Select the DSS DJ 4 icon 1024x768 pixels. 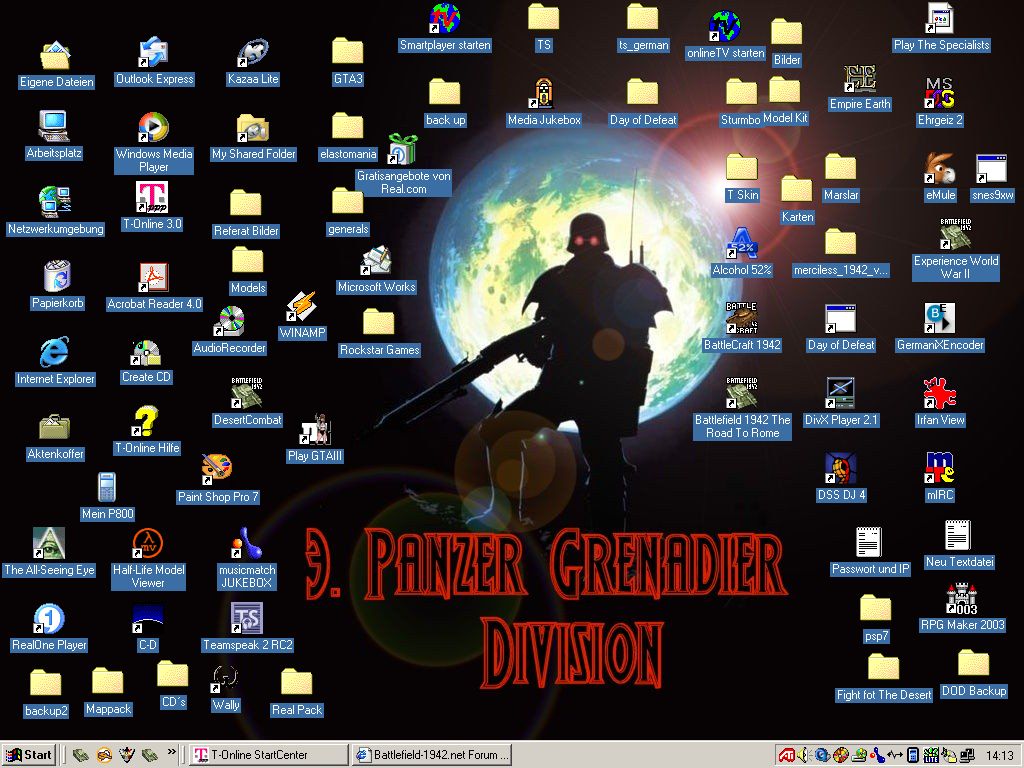(x=841, y=469)
